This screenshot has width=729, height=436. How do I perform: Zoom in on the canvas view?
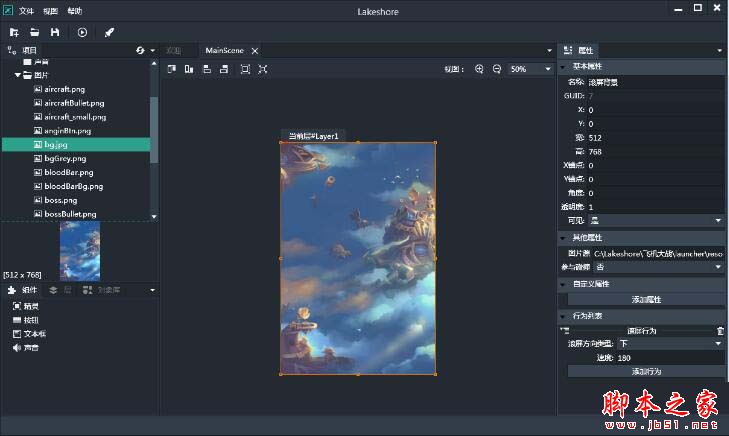pos(479,69)
